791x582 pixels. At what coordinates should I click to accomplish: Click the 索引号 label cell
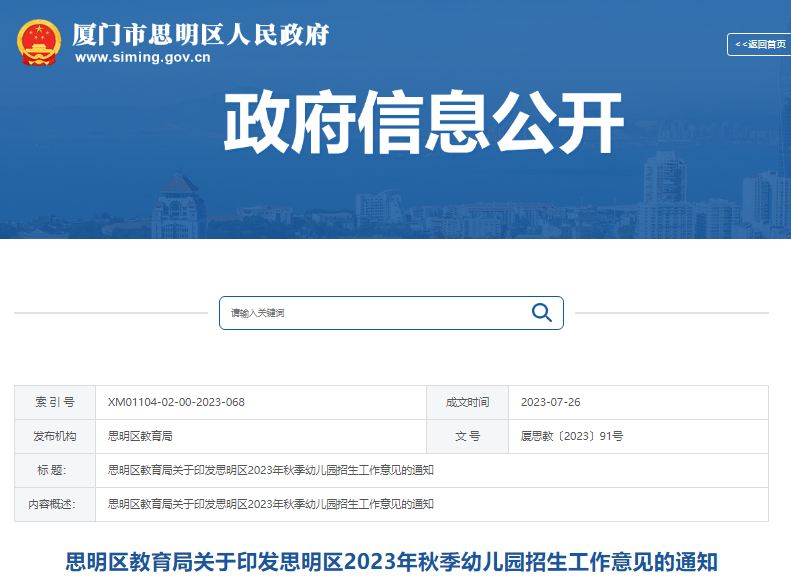pyautogui.click(x=55, y=402)
